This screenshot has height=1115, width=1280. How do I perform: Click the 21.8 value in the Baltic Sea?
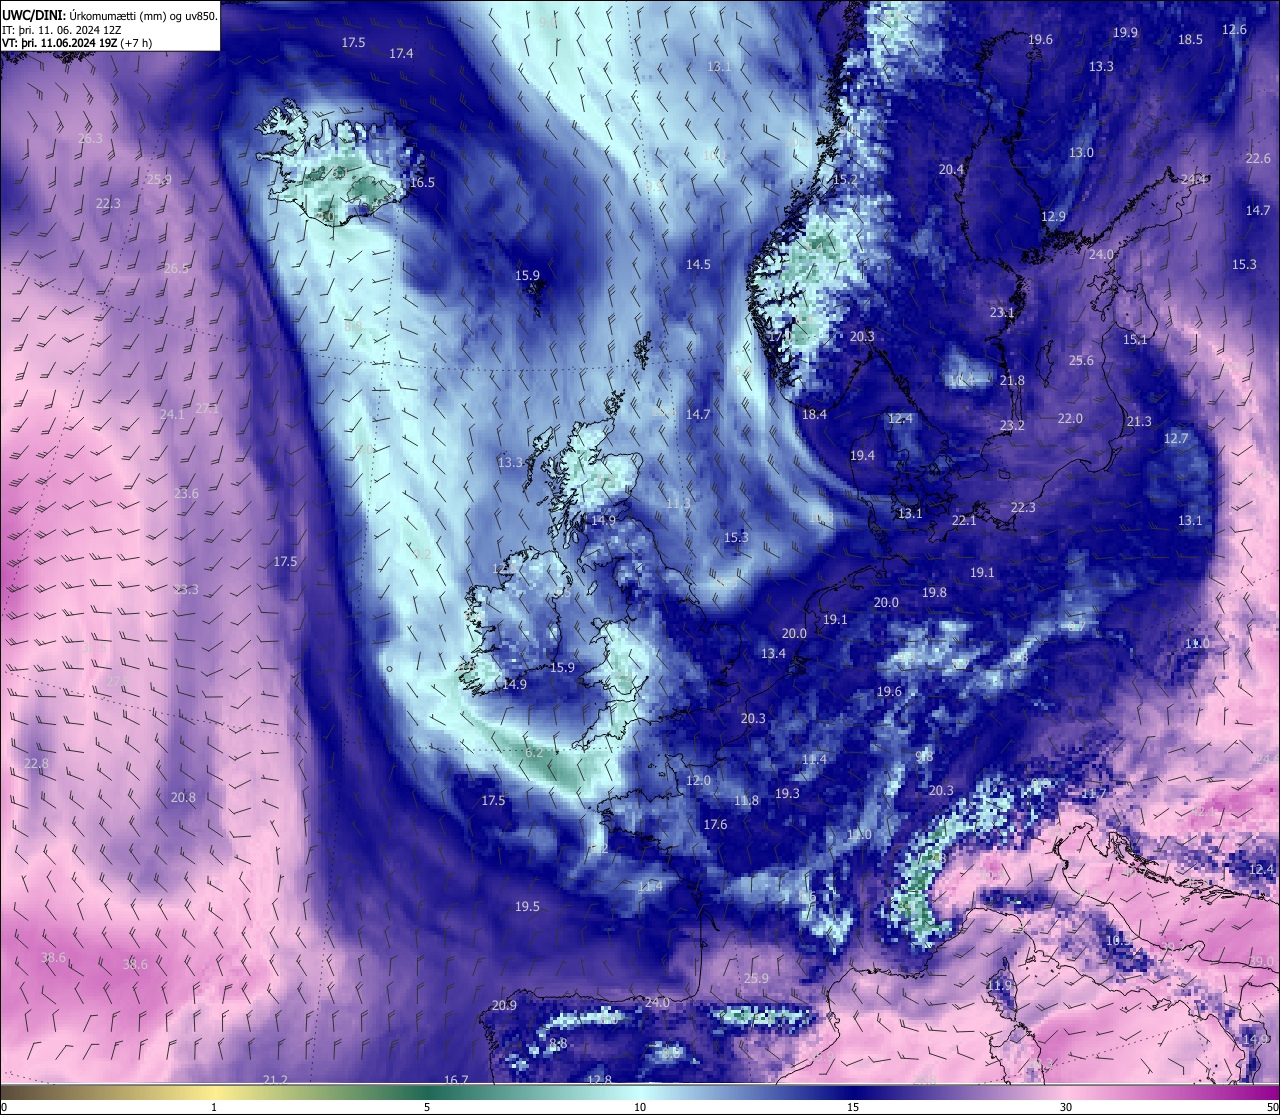pyautogui.click(x=1012, y=381)
